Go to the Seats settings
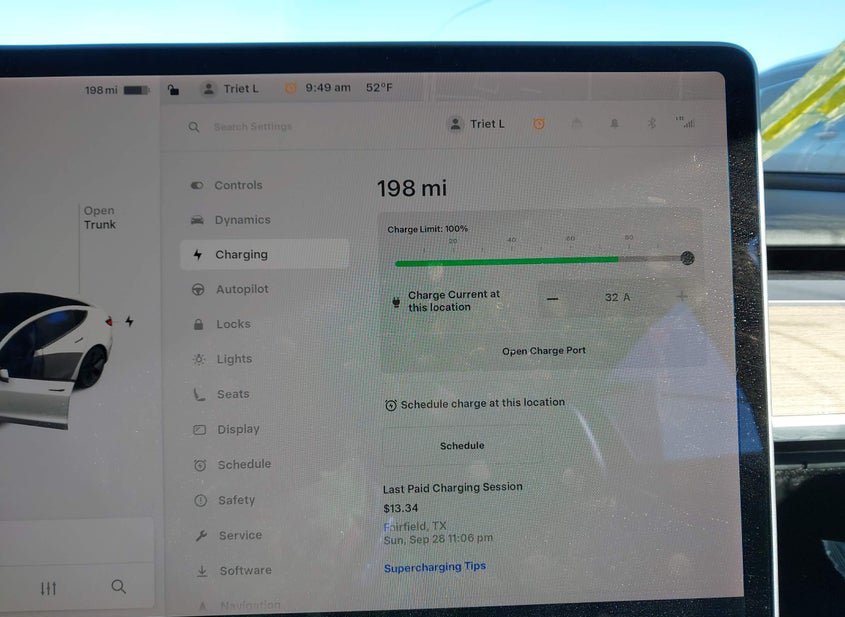 pyautogui.click(x=233, y=394)
